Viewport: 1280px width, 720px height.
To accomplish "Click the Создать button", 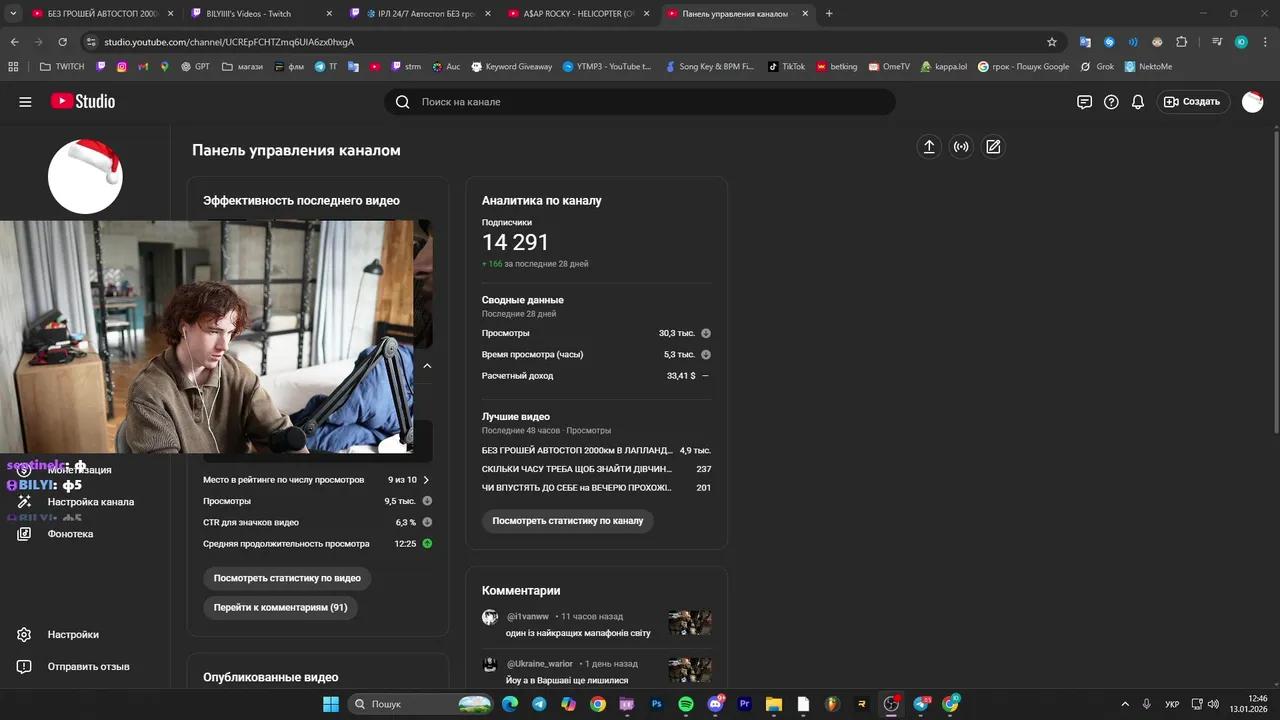I will [1193, 102].
